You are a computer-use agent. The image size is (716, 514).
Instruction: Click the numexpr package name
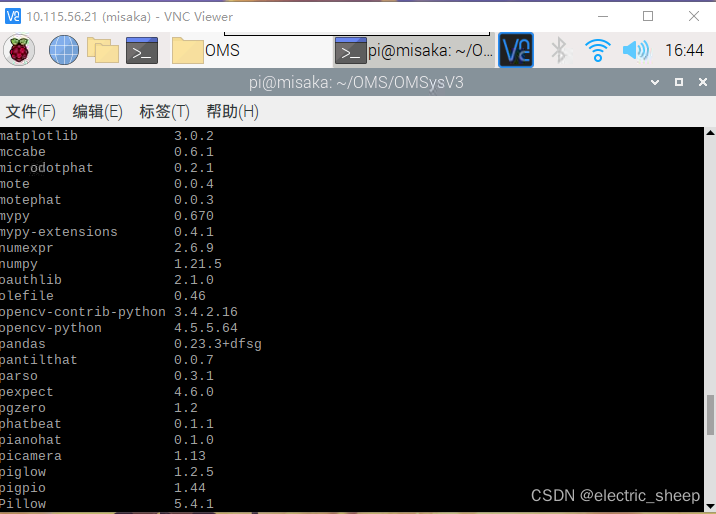(26, 248)
